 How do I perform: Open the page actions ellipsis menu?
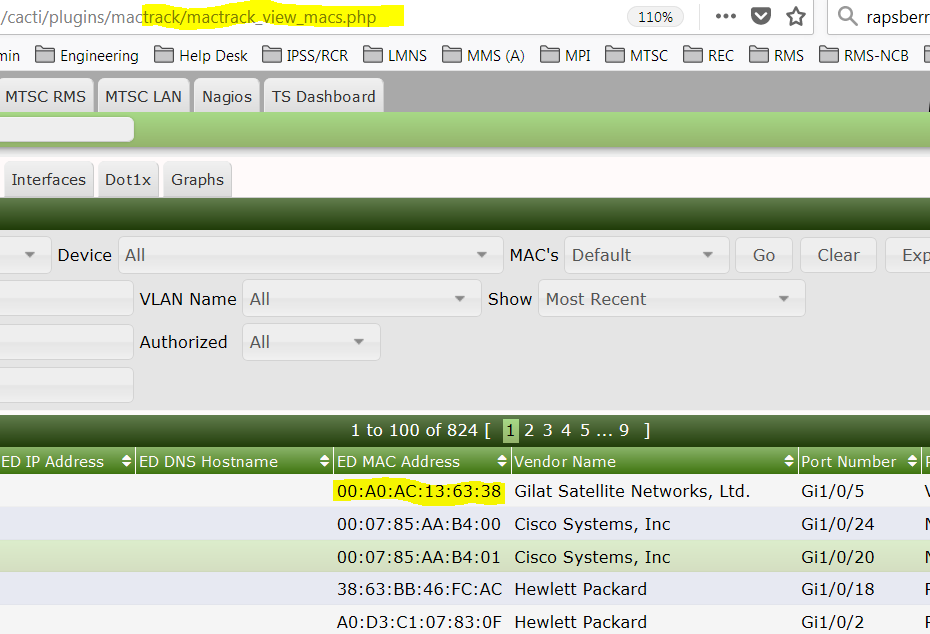tap(727, 16)
